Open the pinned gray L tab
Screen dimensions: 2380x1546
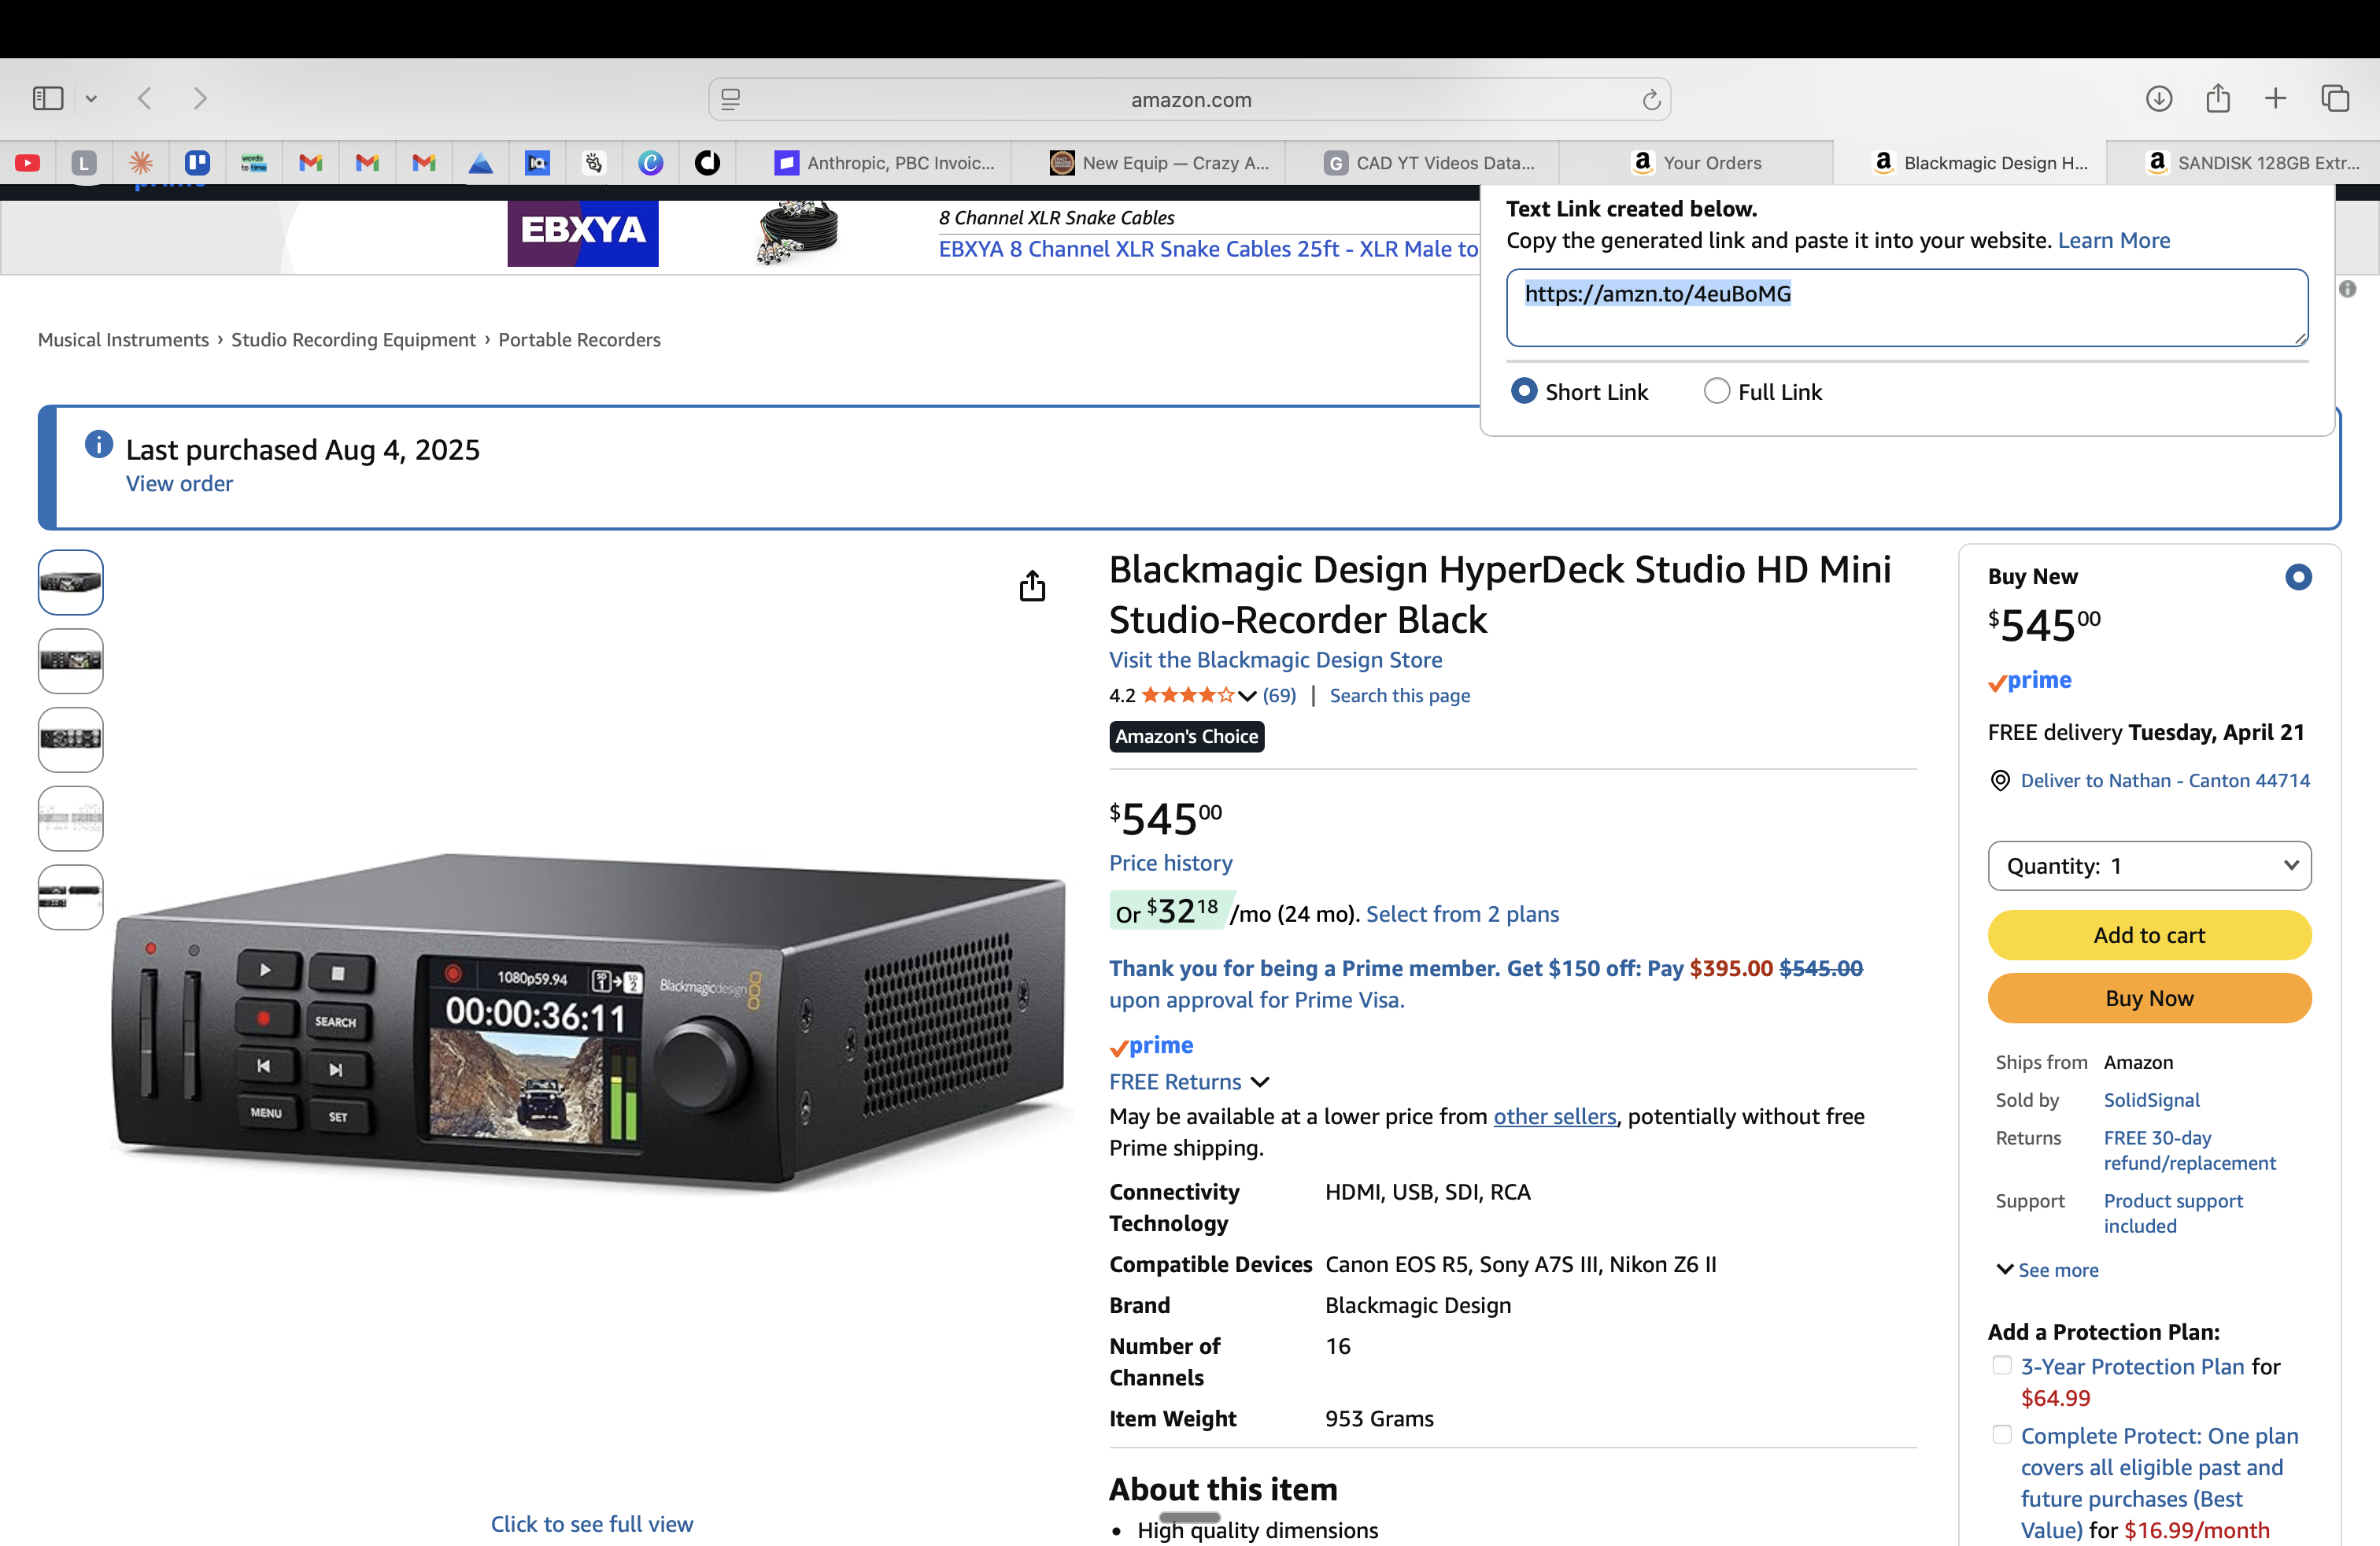pyautogui.click(x=84, y=162)
